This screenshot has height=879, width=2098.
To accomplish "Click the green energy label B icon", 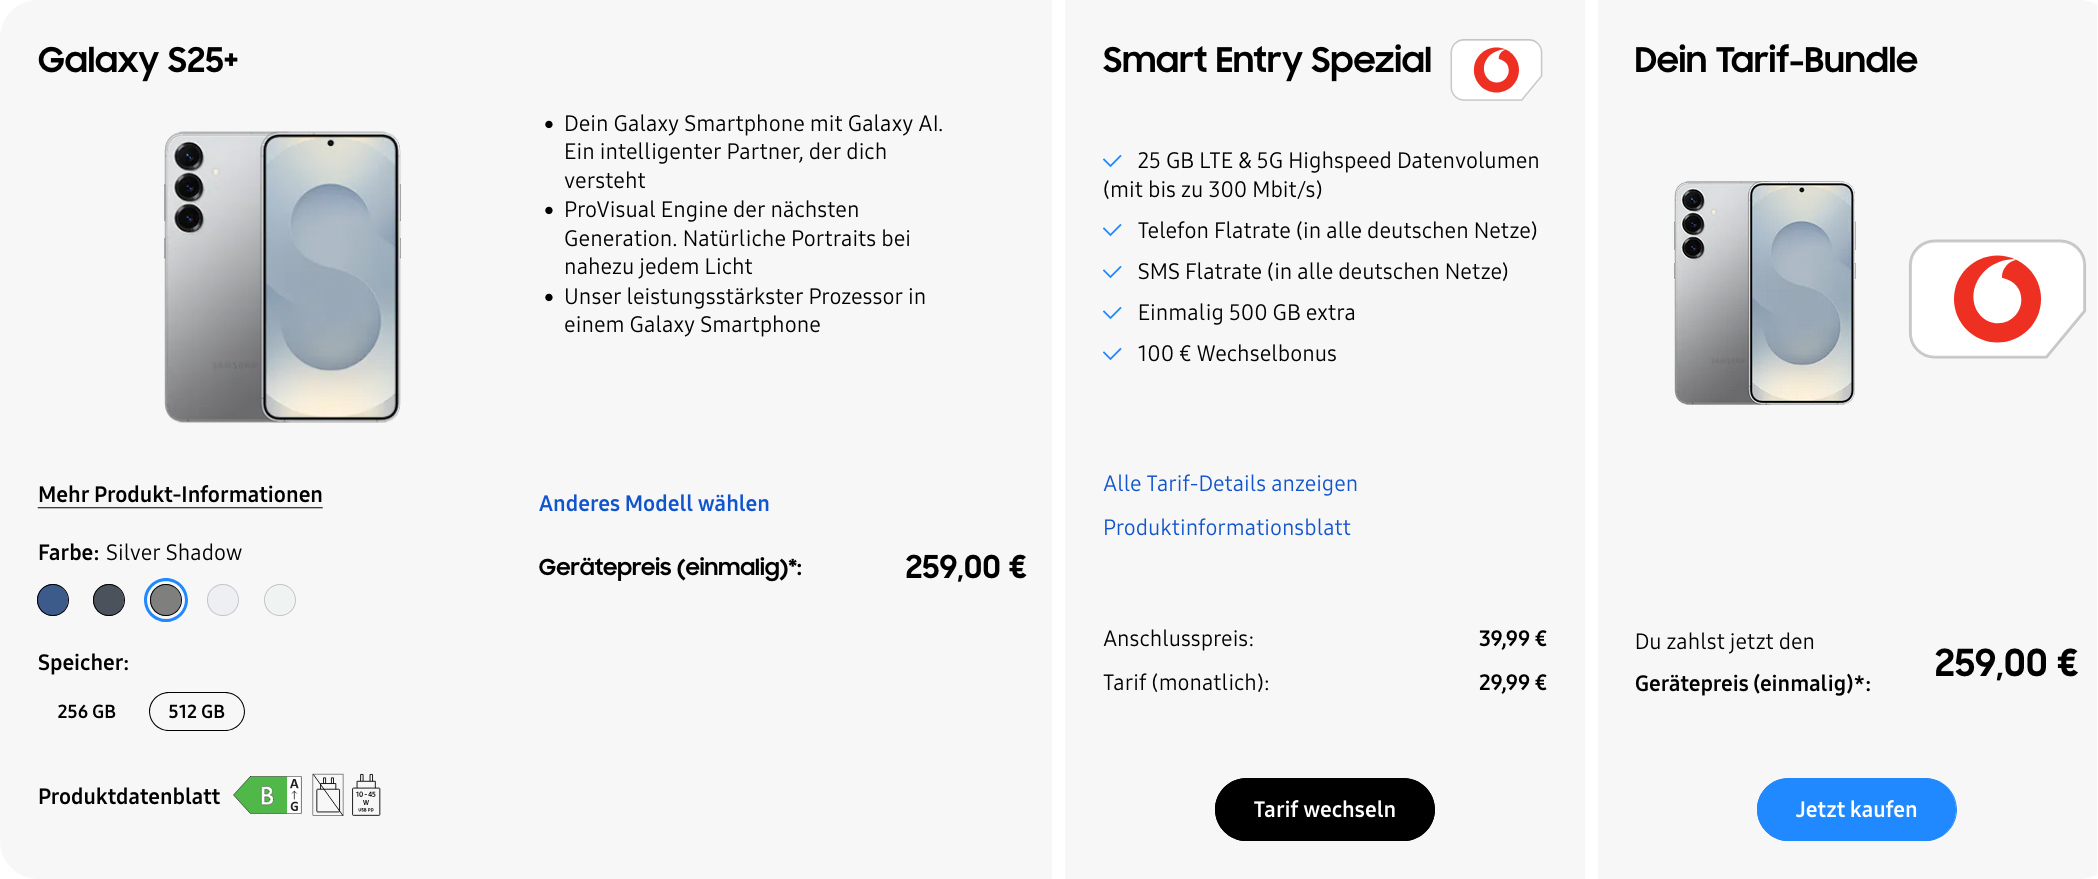I will pyautogui.click(x=267, y=796).
